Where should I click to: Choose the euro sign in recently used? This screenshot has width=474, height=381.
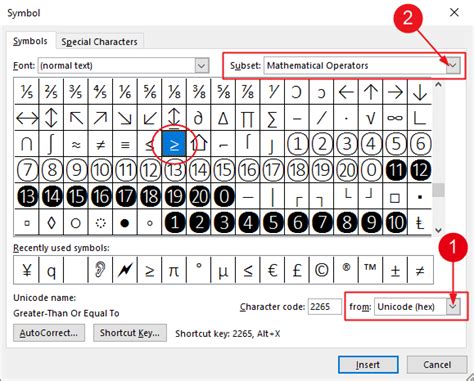pyautogui.click(x=272, y=270)
